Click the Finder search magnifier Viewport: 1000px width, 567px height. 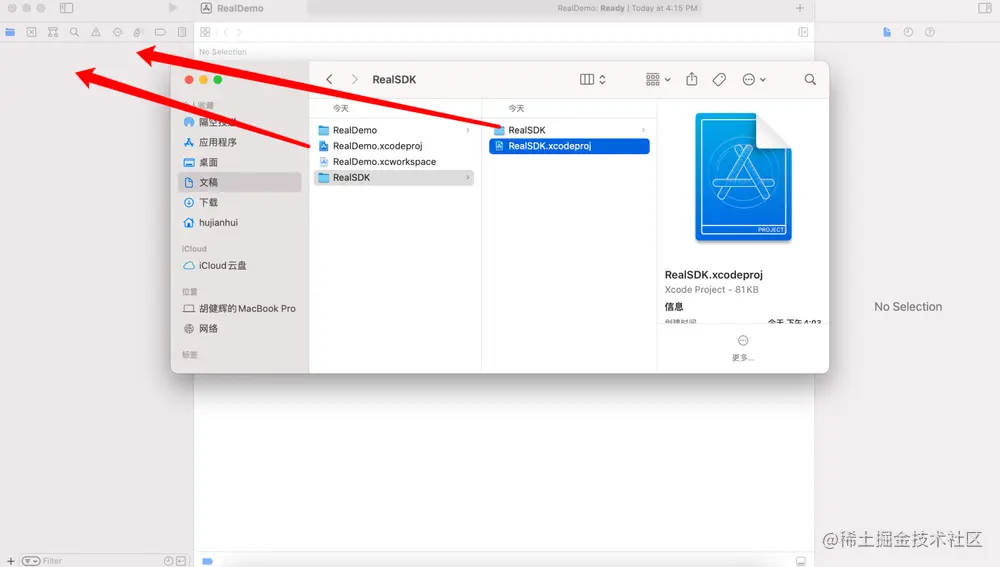click(x=810, y=79)
